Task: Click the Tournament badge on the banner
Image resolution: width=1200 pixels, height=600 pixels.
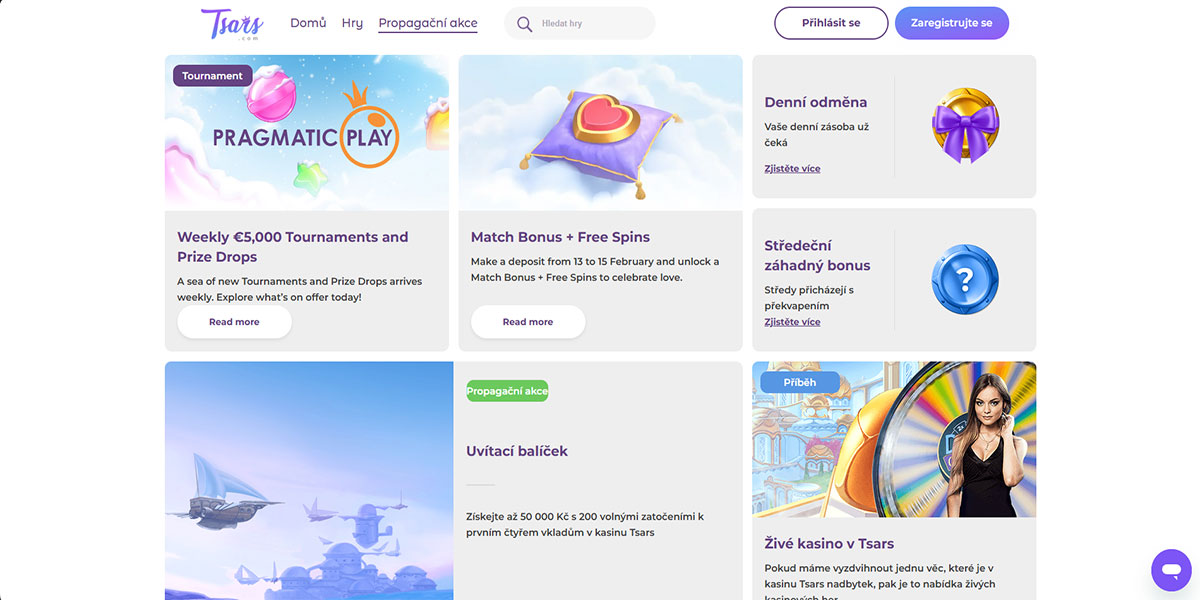Action: tap(212, 76)
